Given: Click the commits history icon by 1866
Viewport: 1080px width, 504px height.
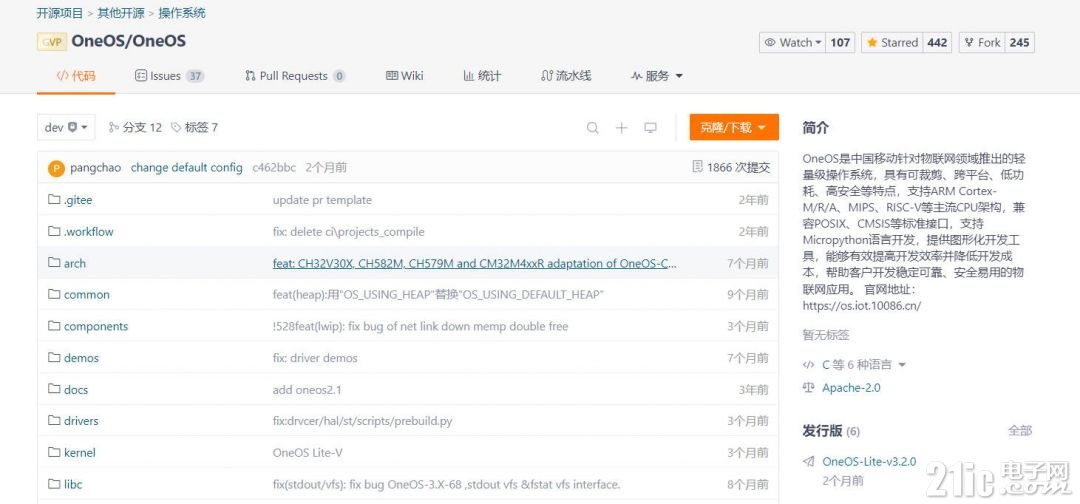Looking at the screenshot, I should 697,167.
